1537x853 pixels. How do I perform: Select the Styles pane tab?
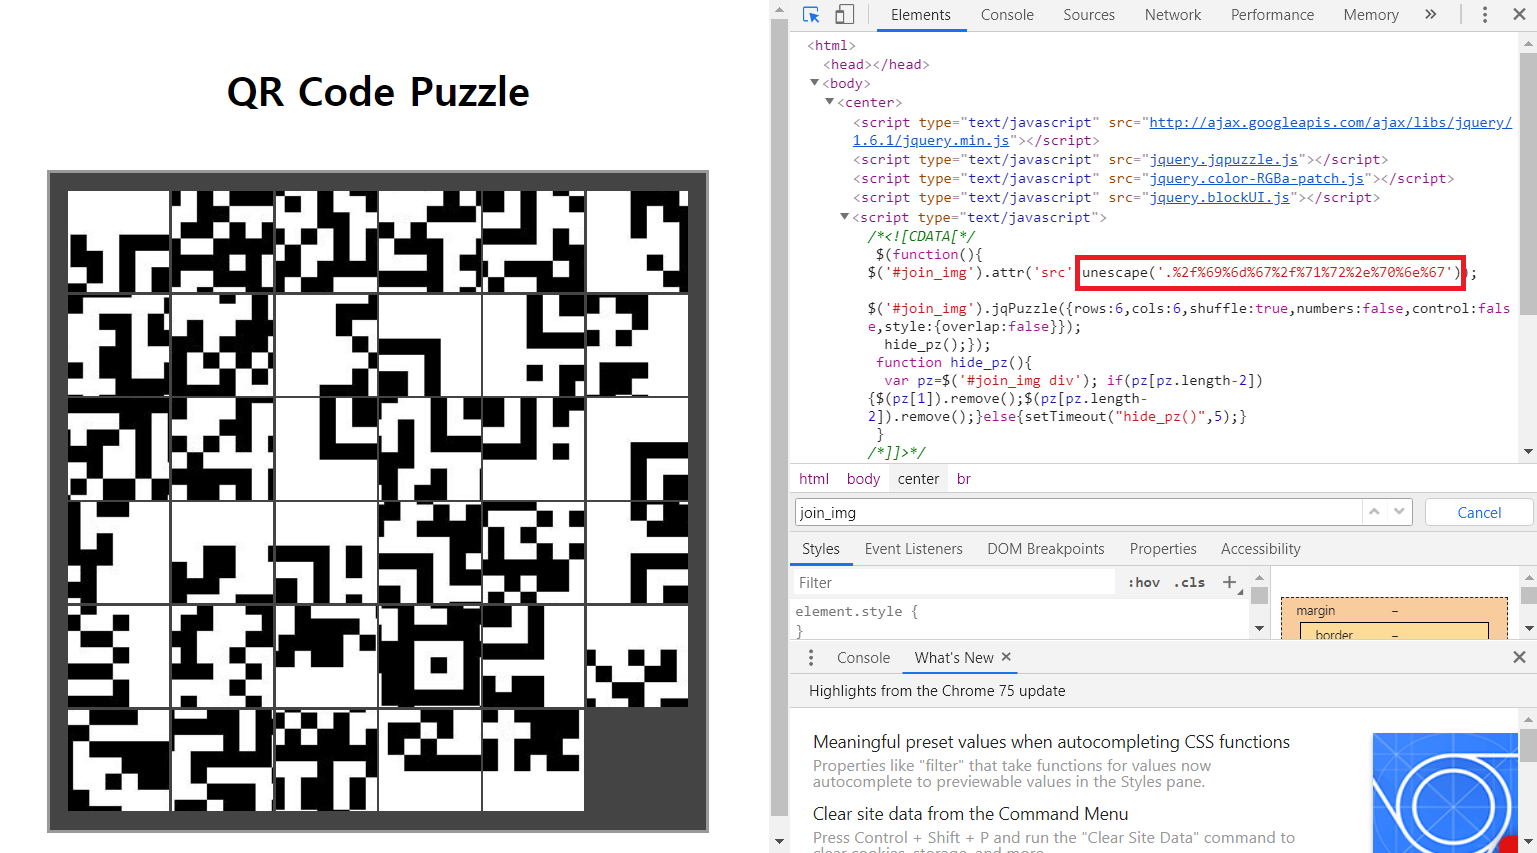pos(821,549)
